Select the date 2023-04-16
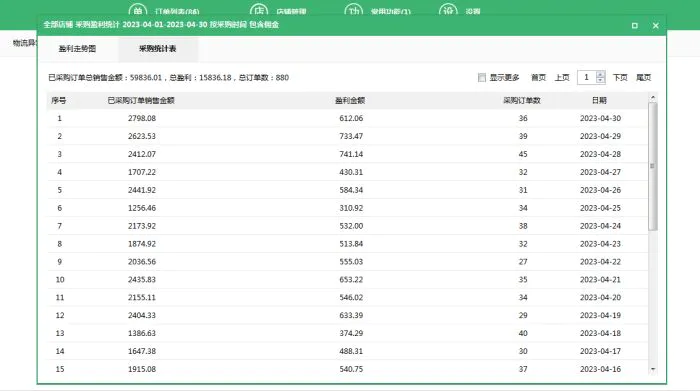 pos(600,369)
